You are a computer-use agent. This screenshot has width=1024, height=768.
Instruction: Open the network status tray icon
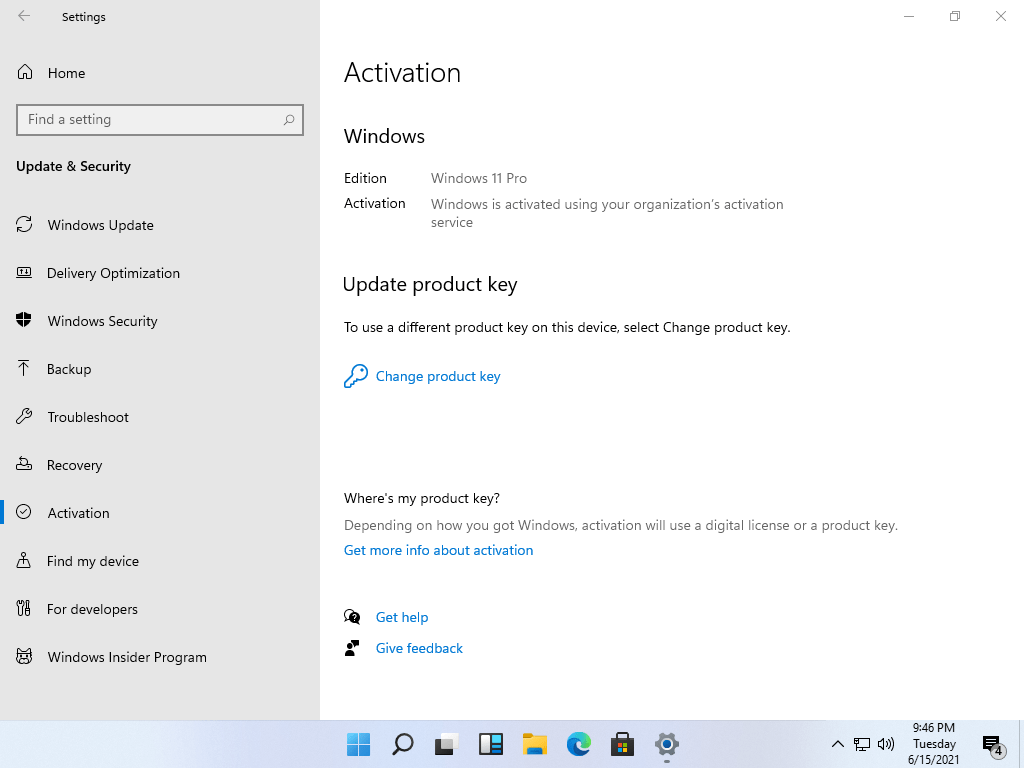(862, 744)
